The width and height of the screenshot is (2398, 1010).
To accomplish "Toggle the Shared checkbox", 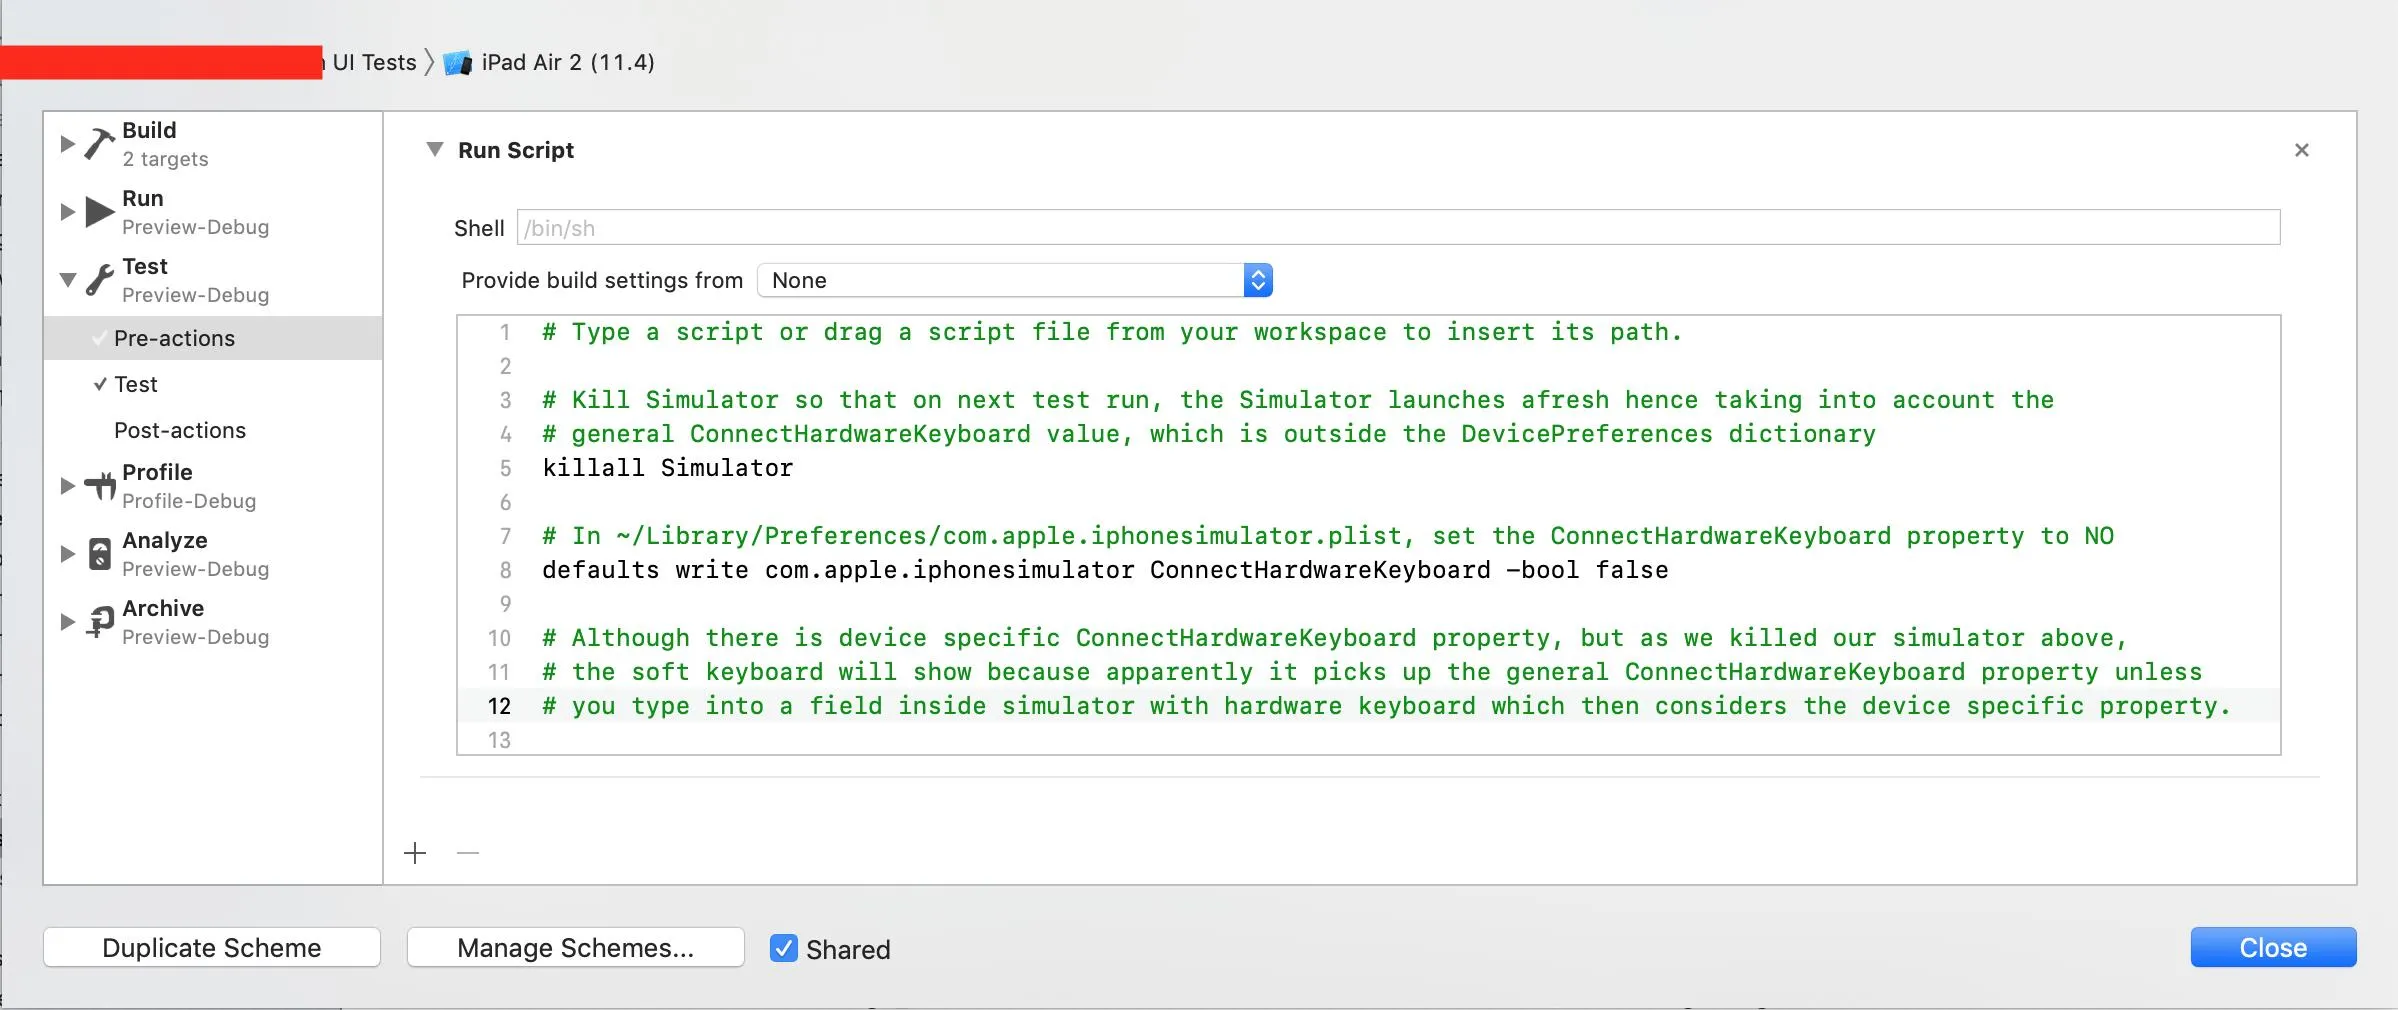I will 784,948.
